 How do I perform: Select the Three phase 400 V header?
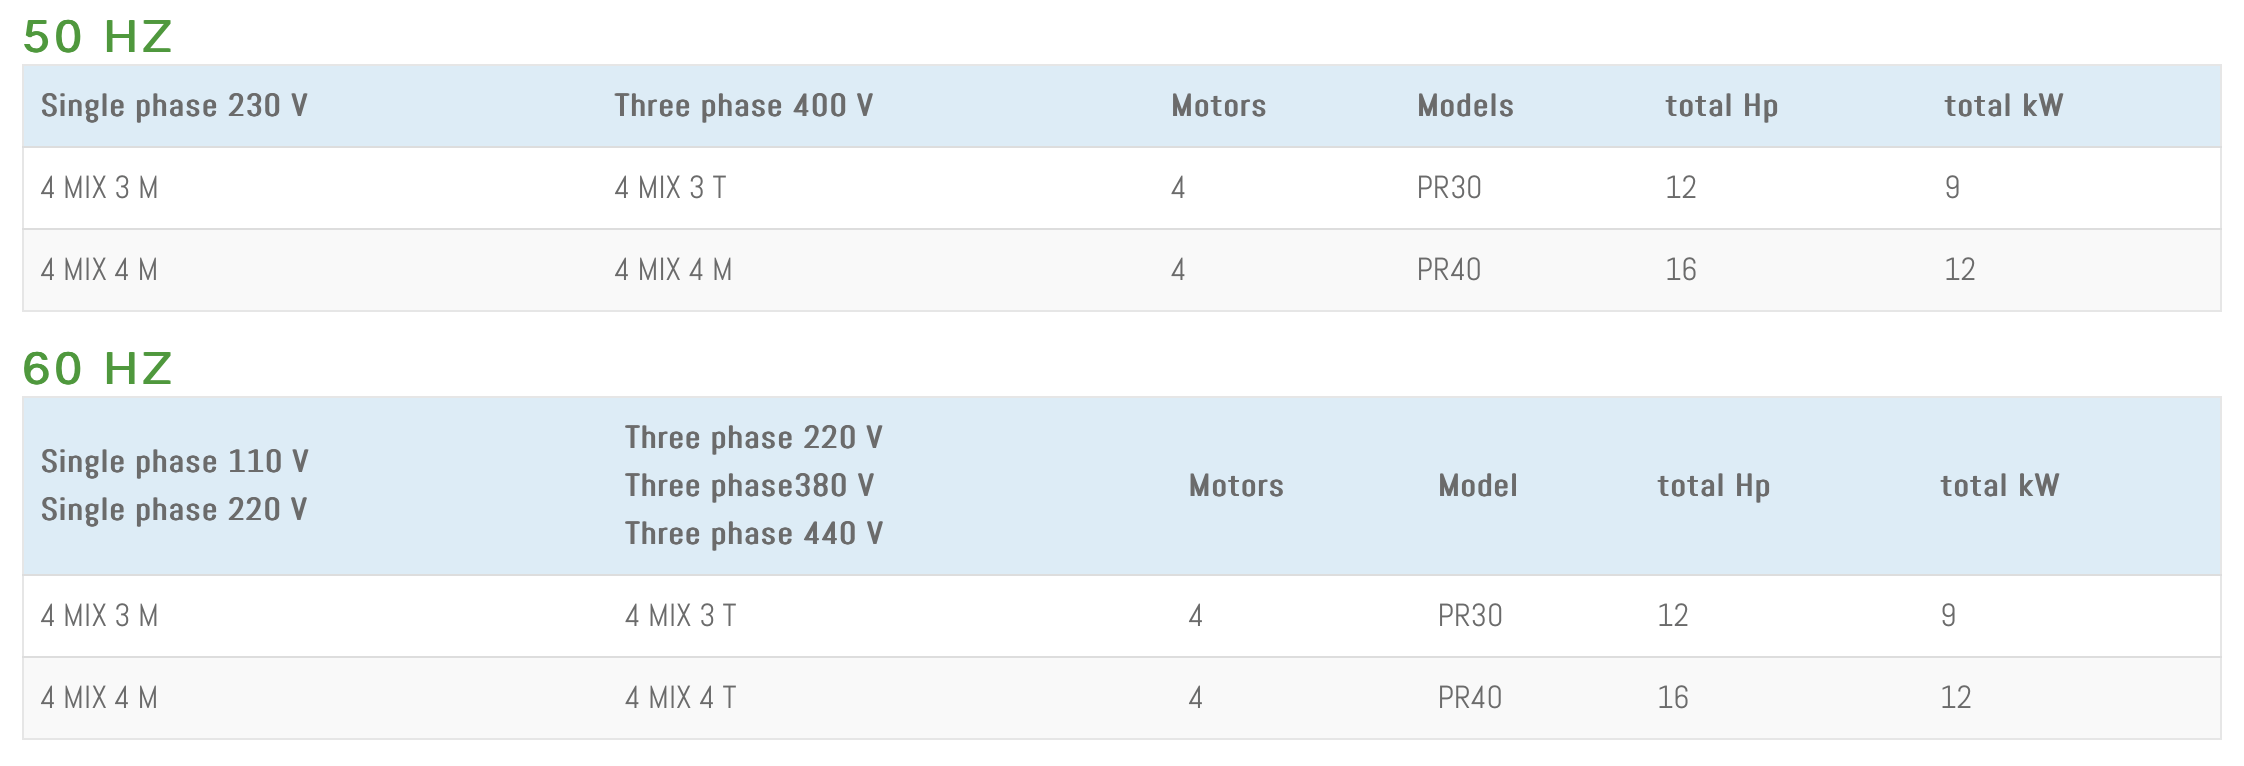743,106
